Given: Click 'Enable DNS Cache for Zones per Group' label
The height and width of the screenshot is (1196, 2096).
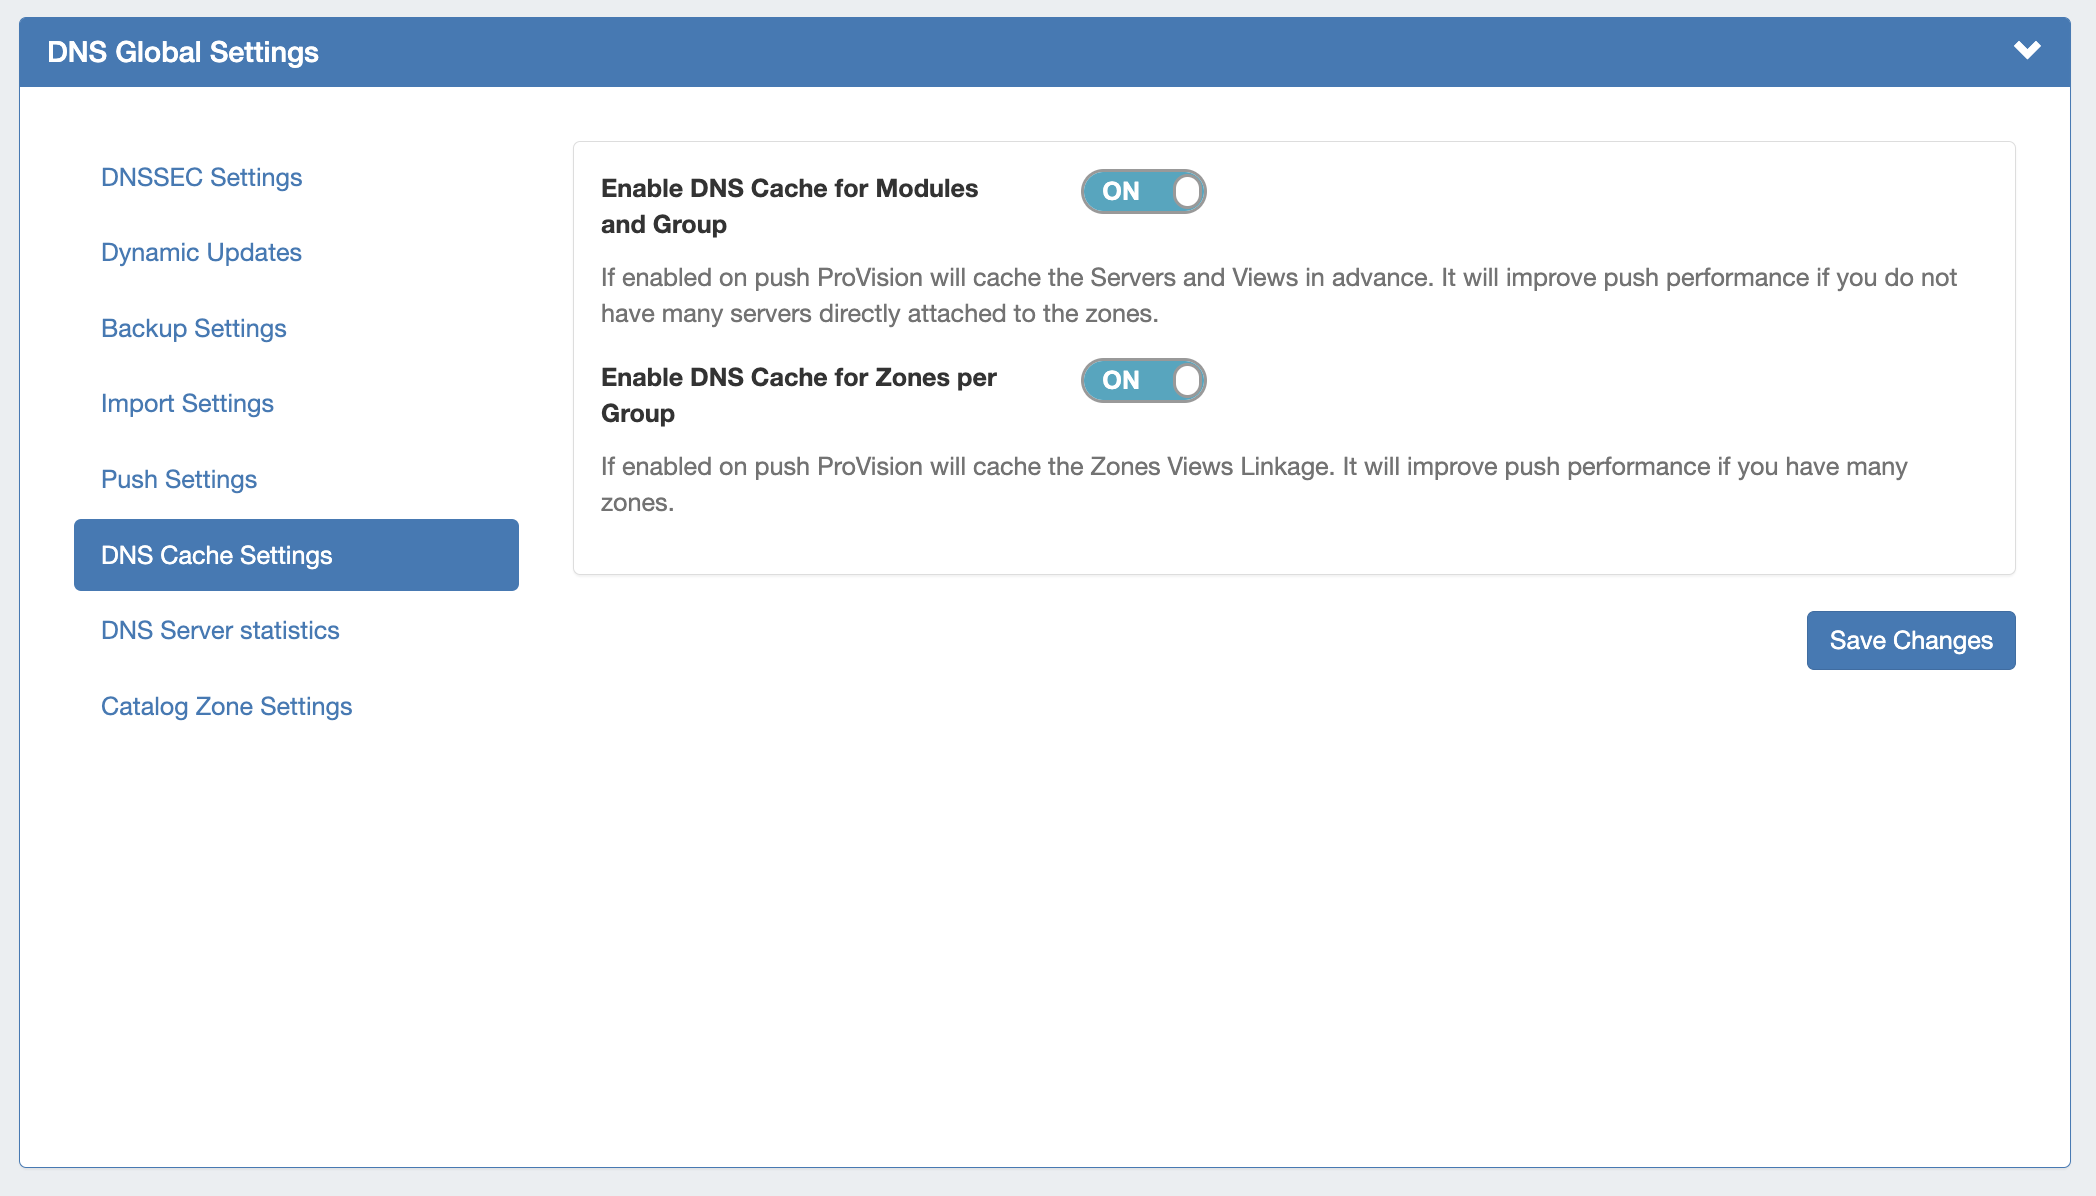Looking at the screenshot, I should pos(798,394).
